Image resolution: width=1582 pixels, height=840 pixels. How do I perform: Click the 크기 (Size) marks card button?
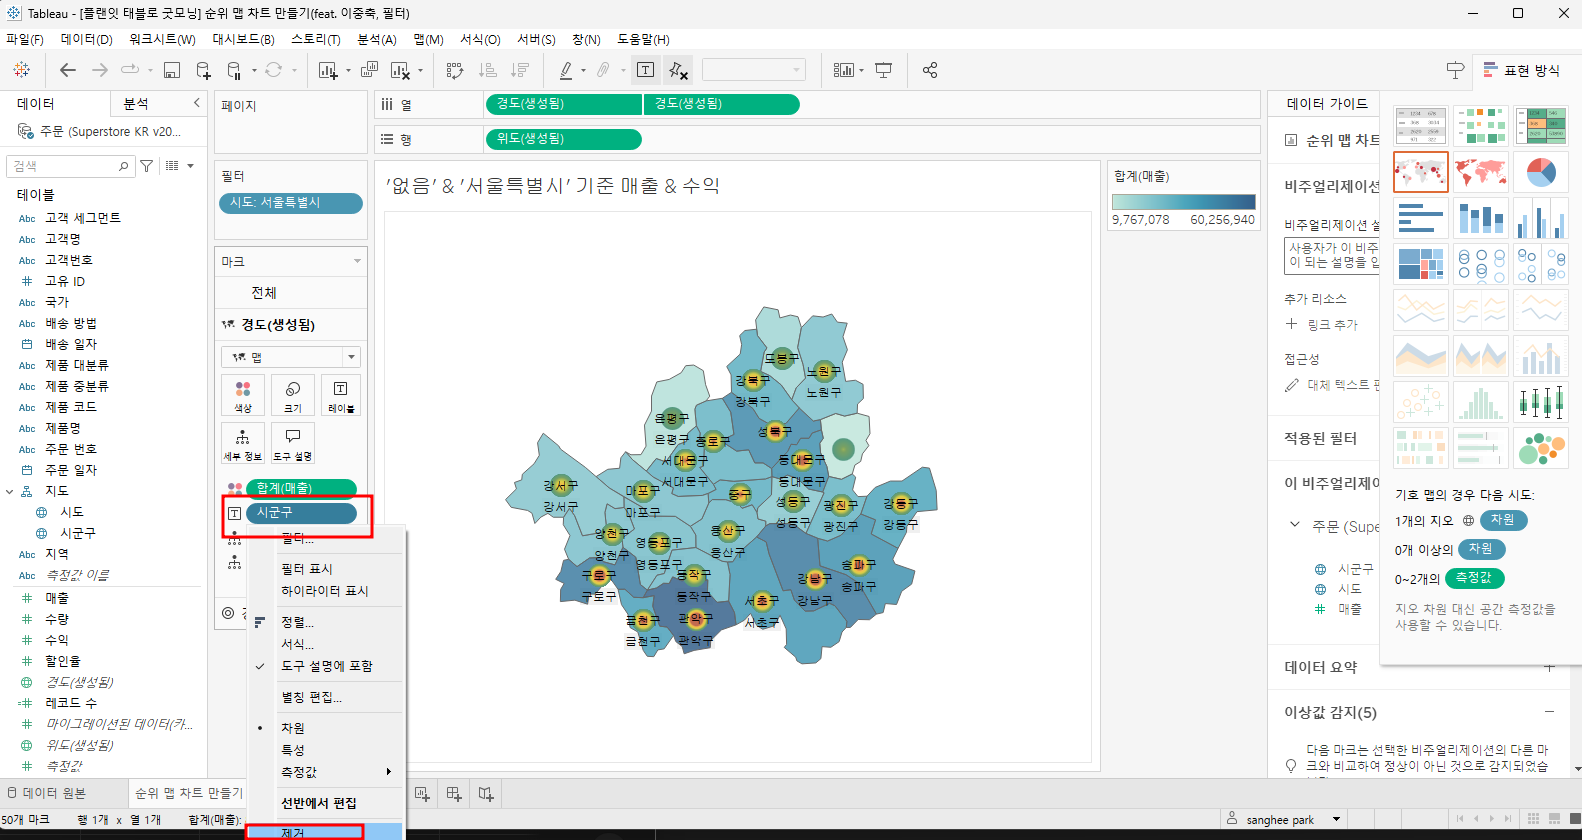click(293, 395)
